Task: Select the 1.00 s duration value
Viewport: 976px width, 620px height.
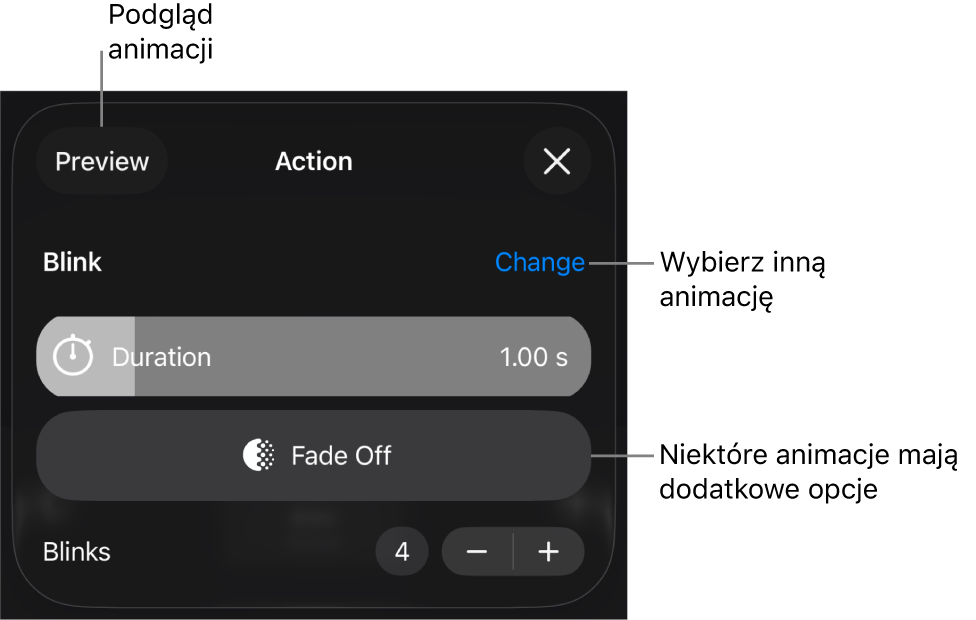Action: point(533,357)
